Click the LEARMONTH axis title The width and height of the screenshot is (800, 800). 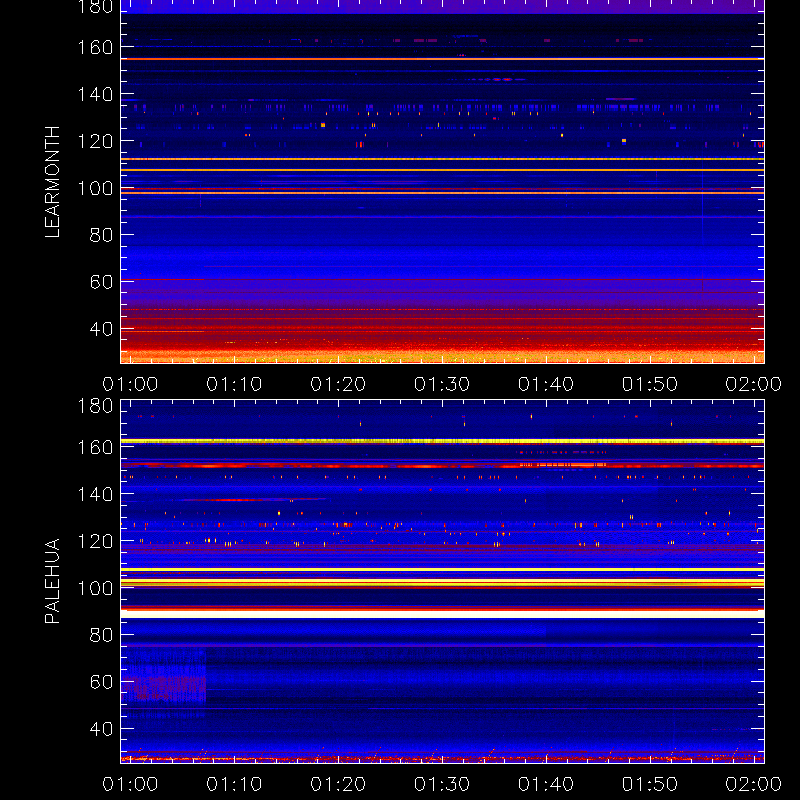pyautogui.click(x=52, y=182)
